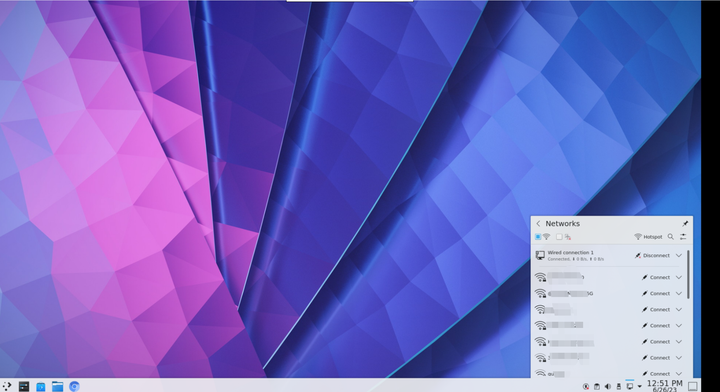The width and height of the screenshot is (720, 392).
Task: Connect to the fourth listed Wi-Fi network
Action: [656, 326]
